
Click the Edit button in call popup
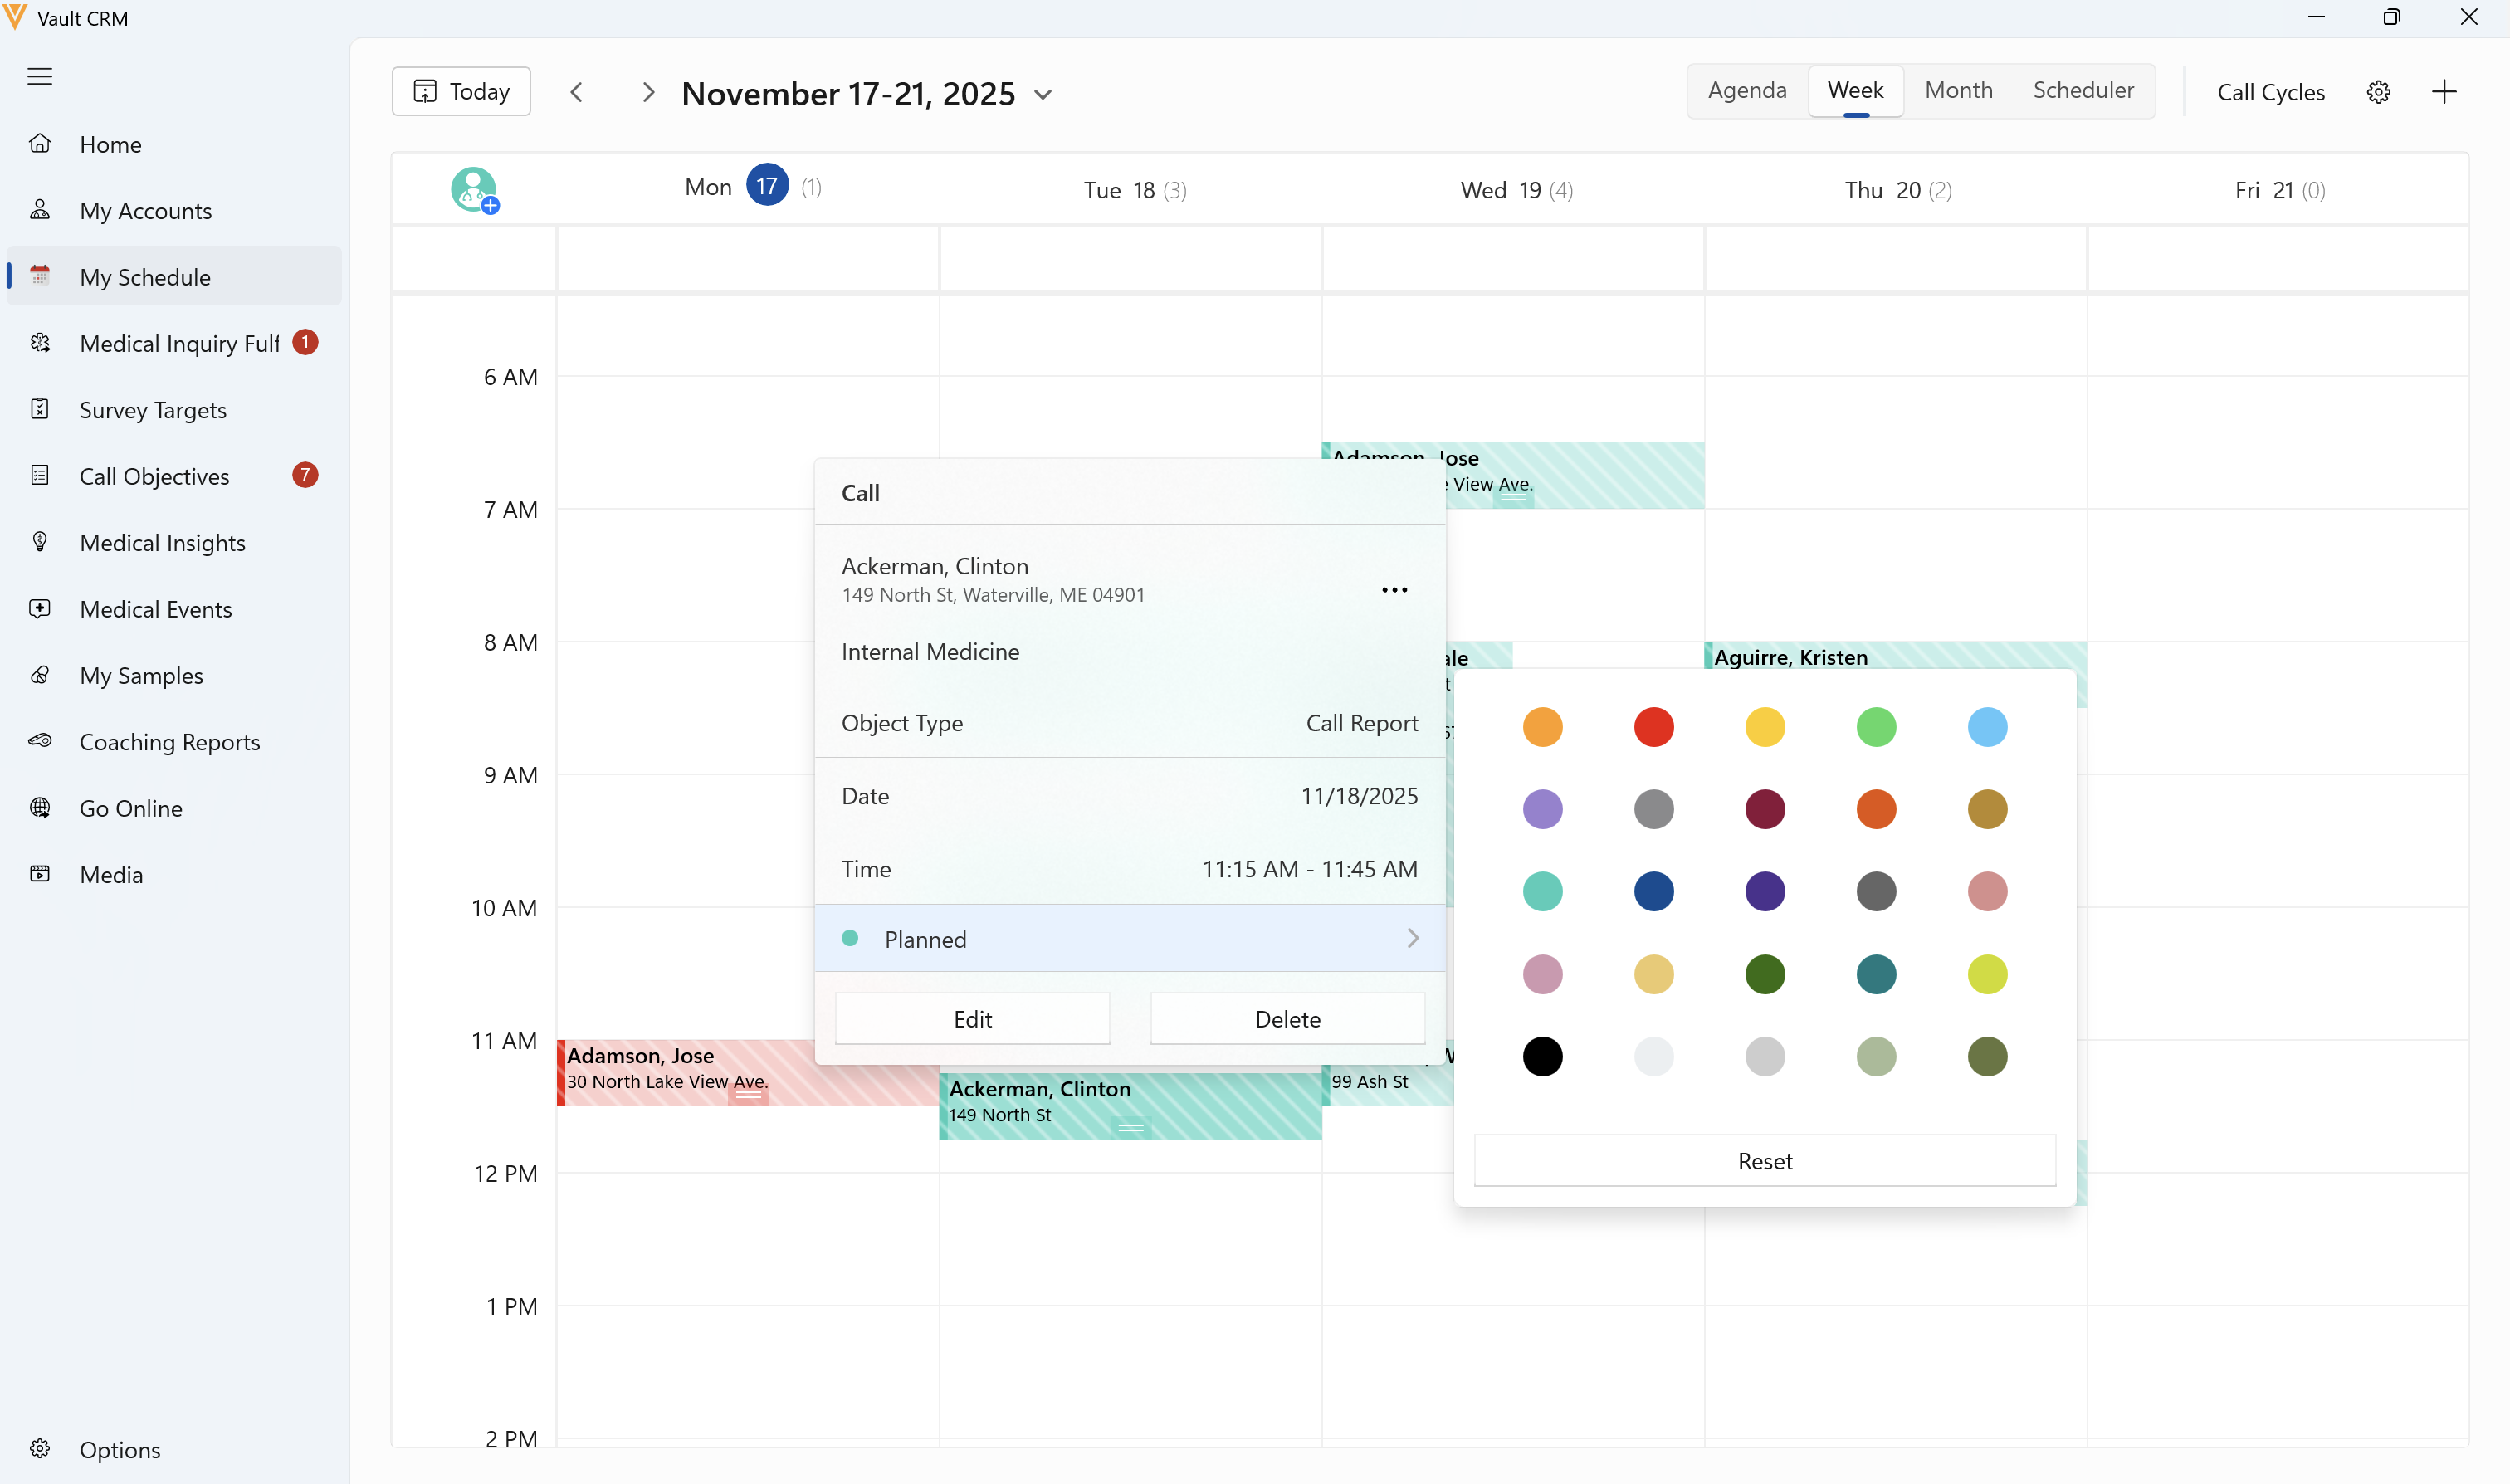pos(972,1019)
